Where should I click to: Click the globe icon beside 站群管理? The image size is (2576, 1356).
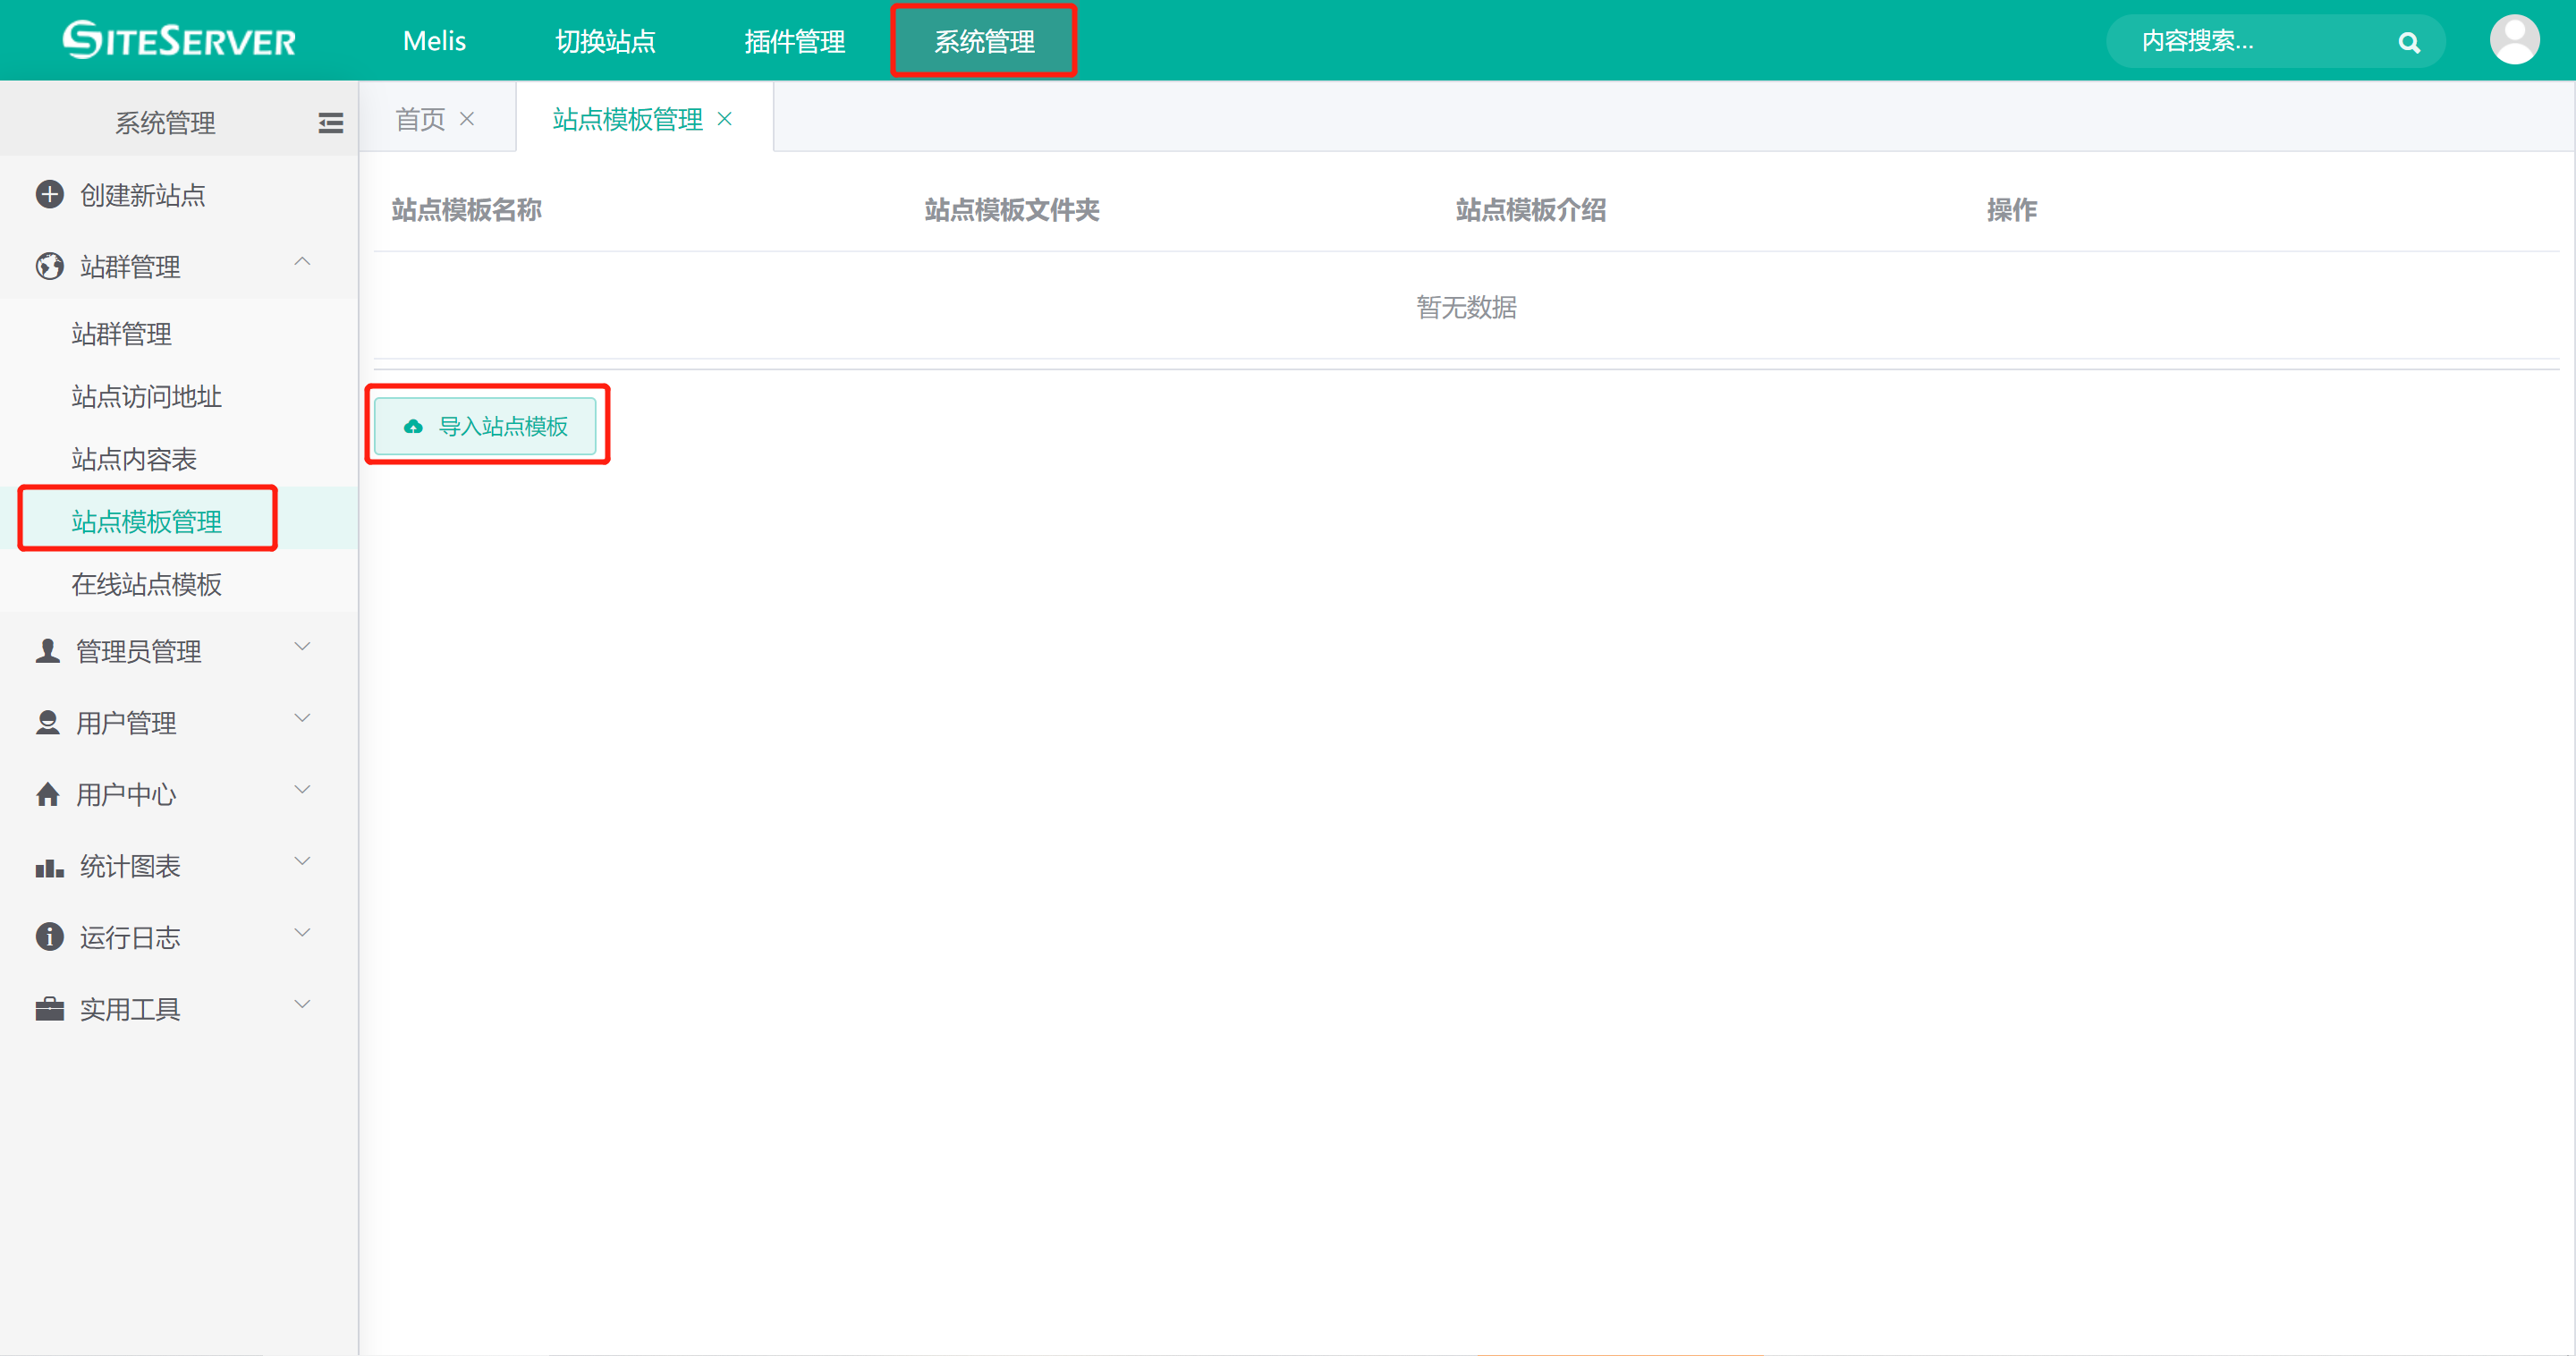[49, 266]
